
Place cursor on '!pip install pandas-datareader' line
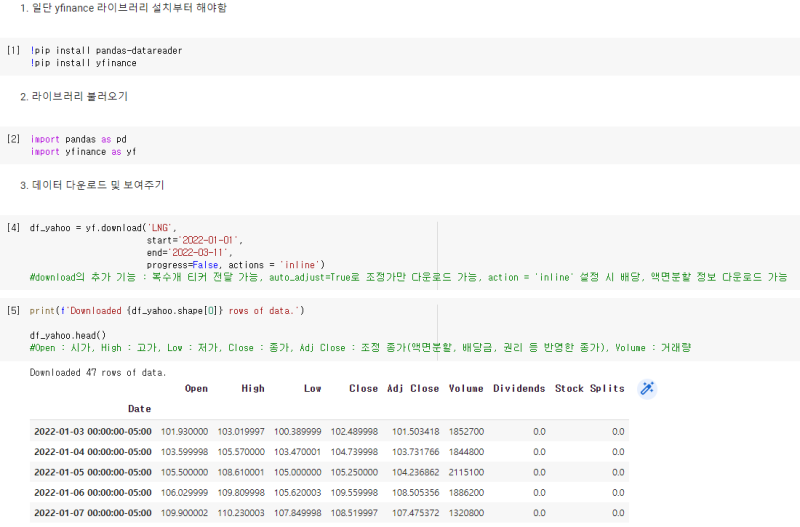pyautogui.click(x=106, y=51)
